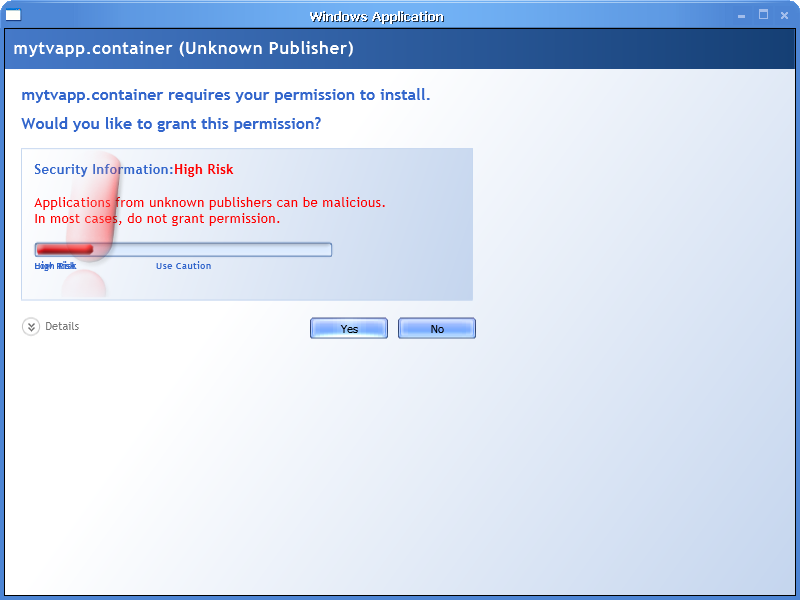Select the Security Information heading

(100, 169)
